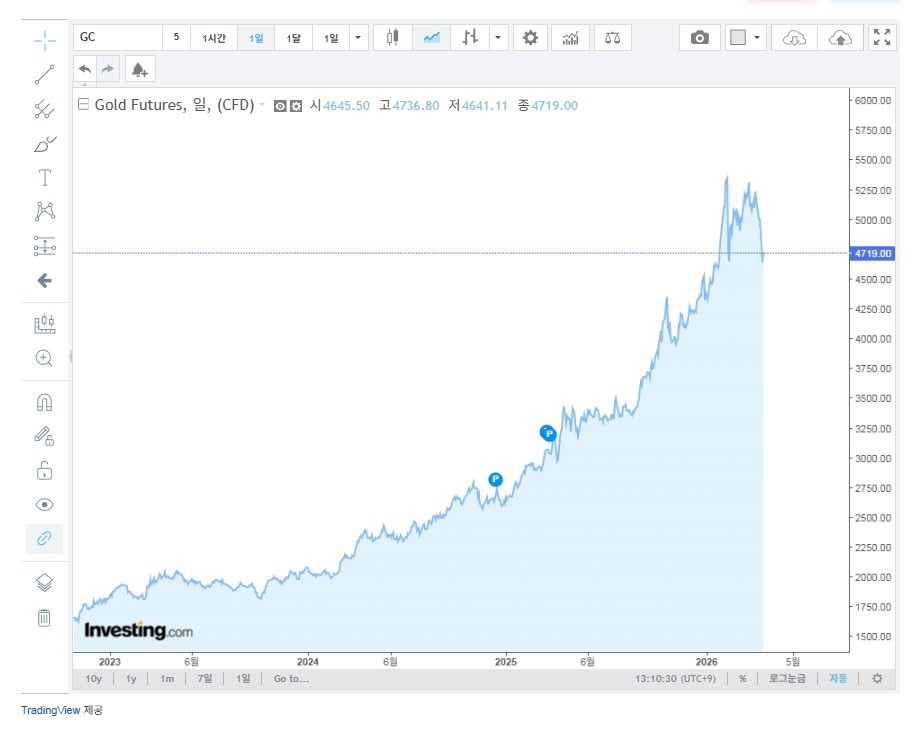The image size is (917, 733).
Task: Click upper P marker near 2025
Action: click(548, 433)
